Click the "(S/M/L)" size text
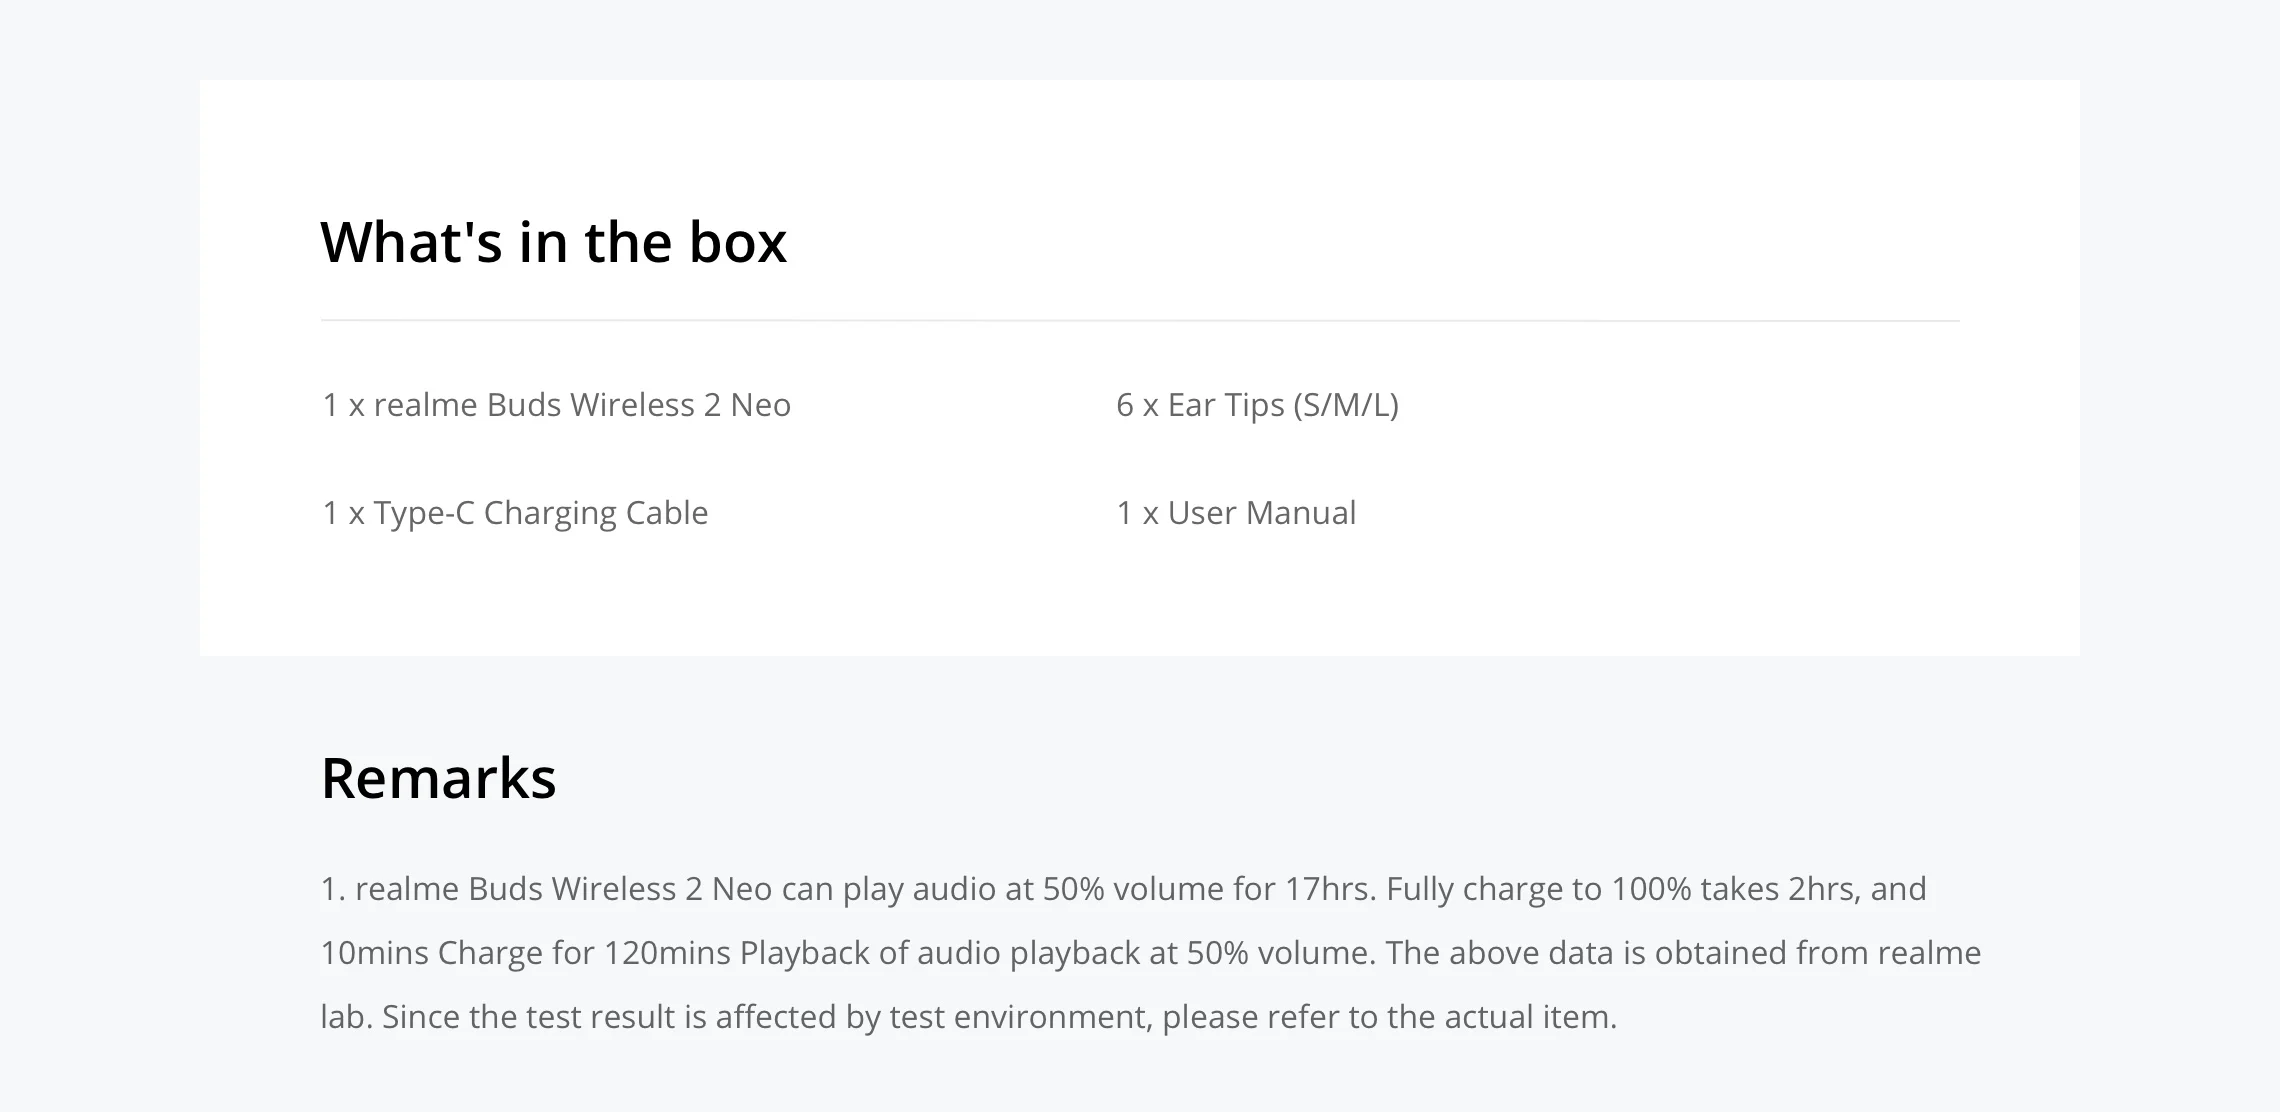 pyautogui.click(x=1346, y=405)
